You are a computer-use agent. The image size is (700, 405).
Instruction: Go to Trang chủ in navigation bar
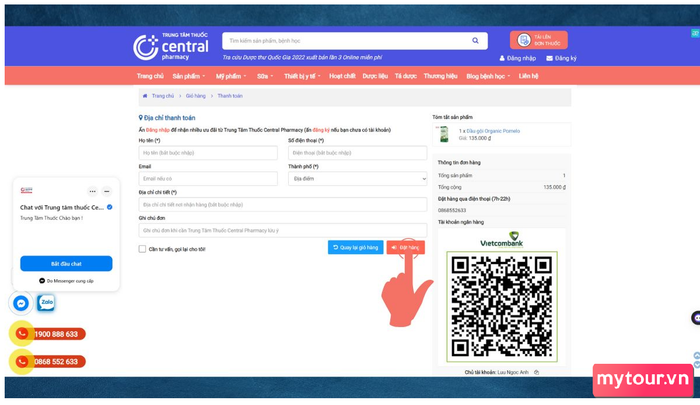point(150,76)
